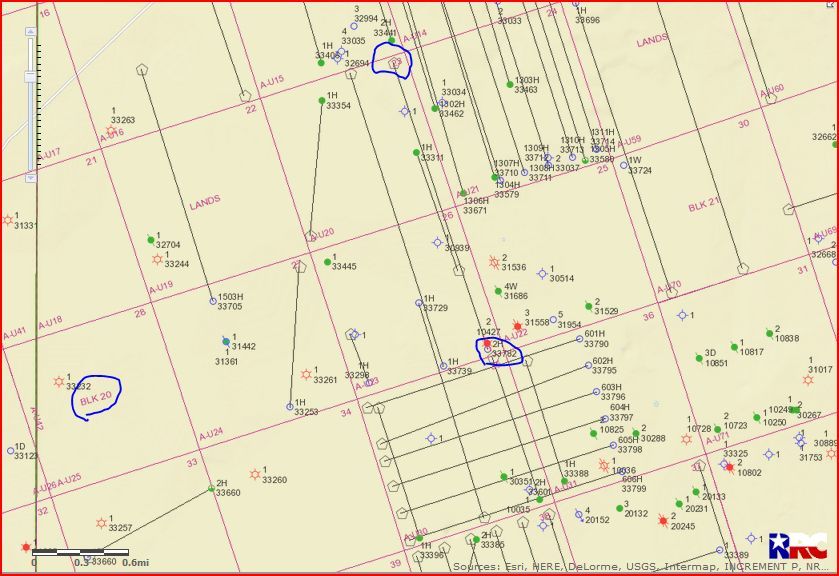This screenshot has height=576, width=839.
Task: Click the map scale bar
Action: pos(80,552)
